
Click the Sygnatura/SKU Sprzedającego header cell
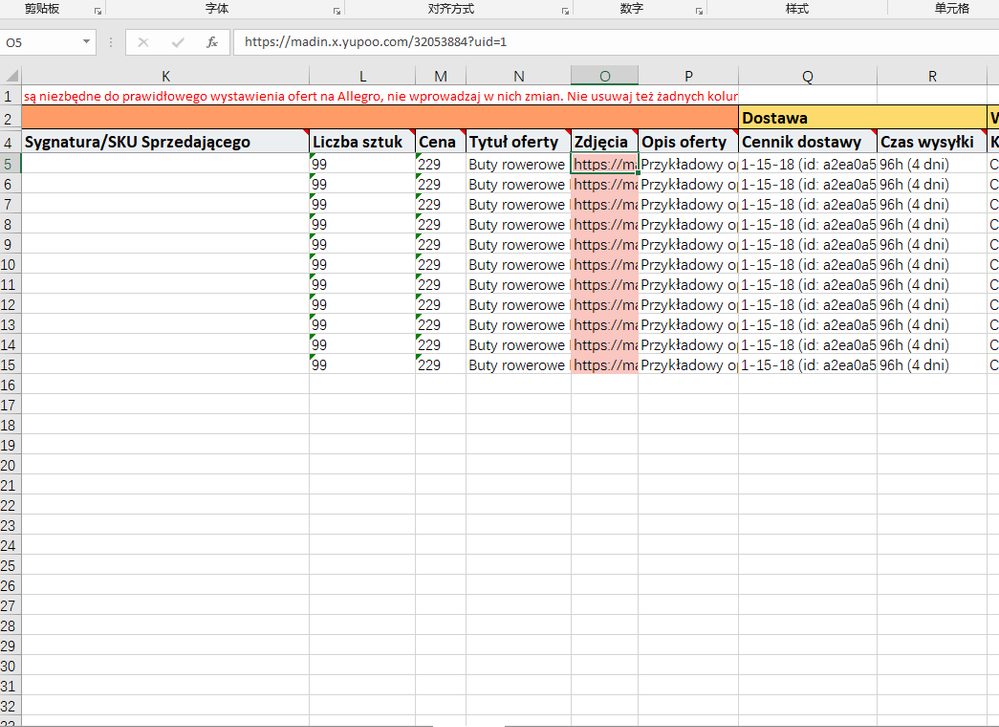pos(165,142)
